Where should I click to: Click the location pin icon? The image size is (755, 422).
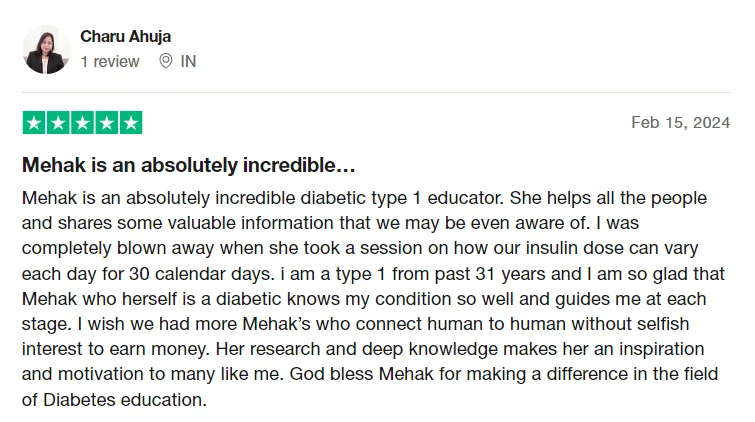[x=166, y=61]
